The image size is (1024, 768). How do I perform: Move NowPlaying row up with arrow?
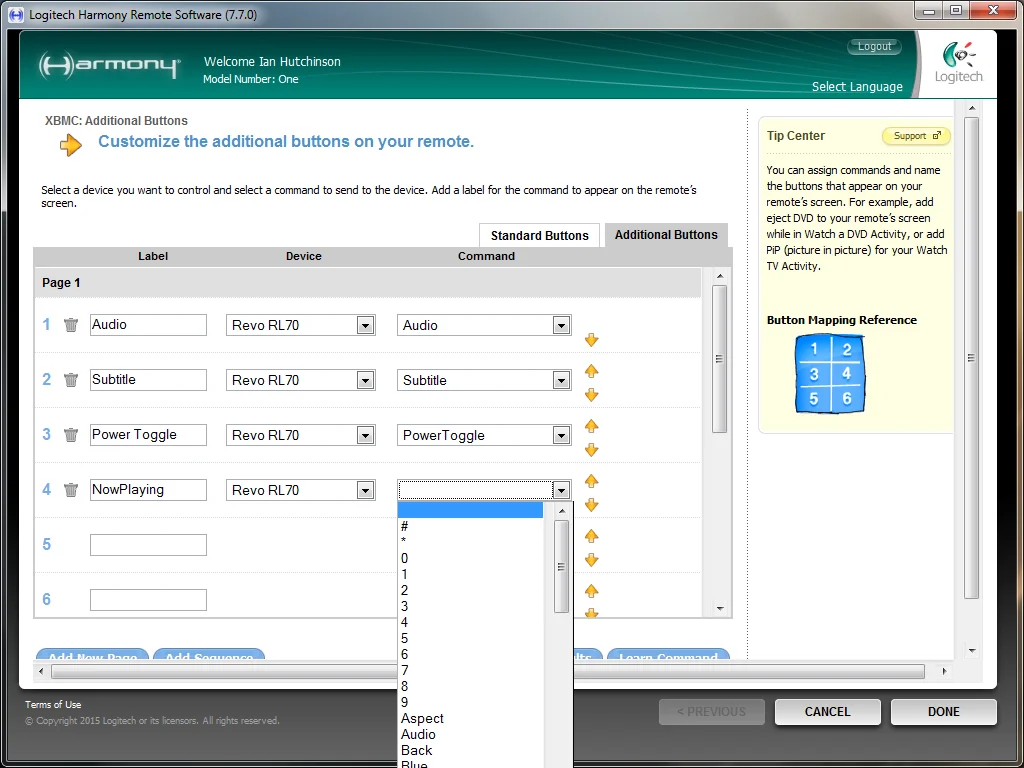(x=592, y=481)
